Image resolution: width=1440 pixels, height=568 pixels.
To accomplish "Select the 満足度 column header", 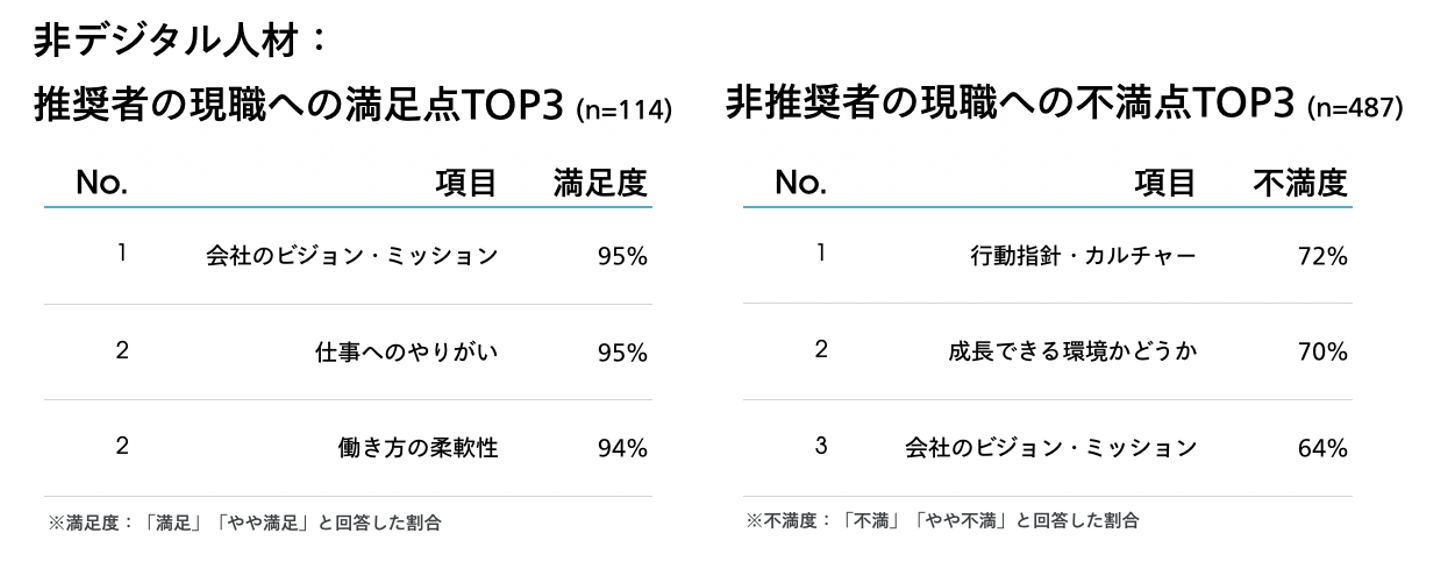I will 600,183.
